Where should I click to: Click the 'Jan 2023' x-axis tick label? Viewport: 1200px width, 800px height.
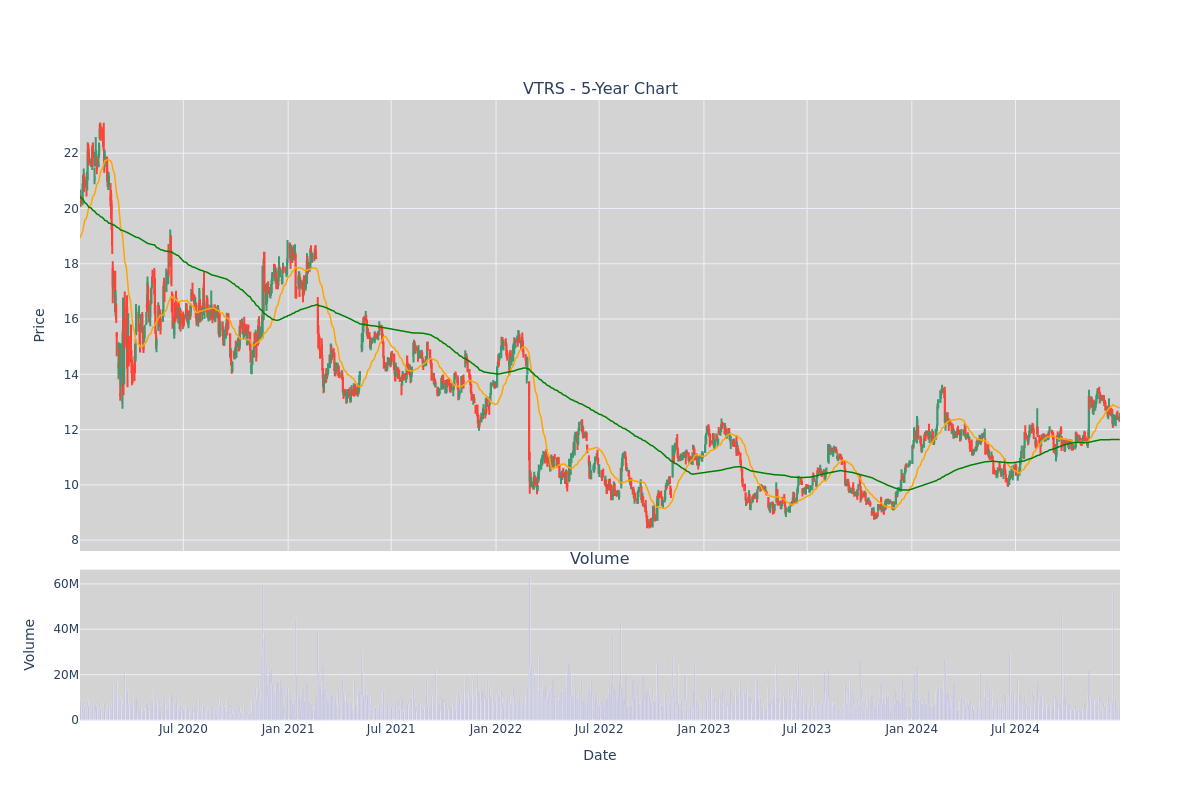click(704, 729)
